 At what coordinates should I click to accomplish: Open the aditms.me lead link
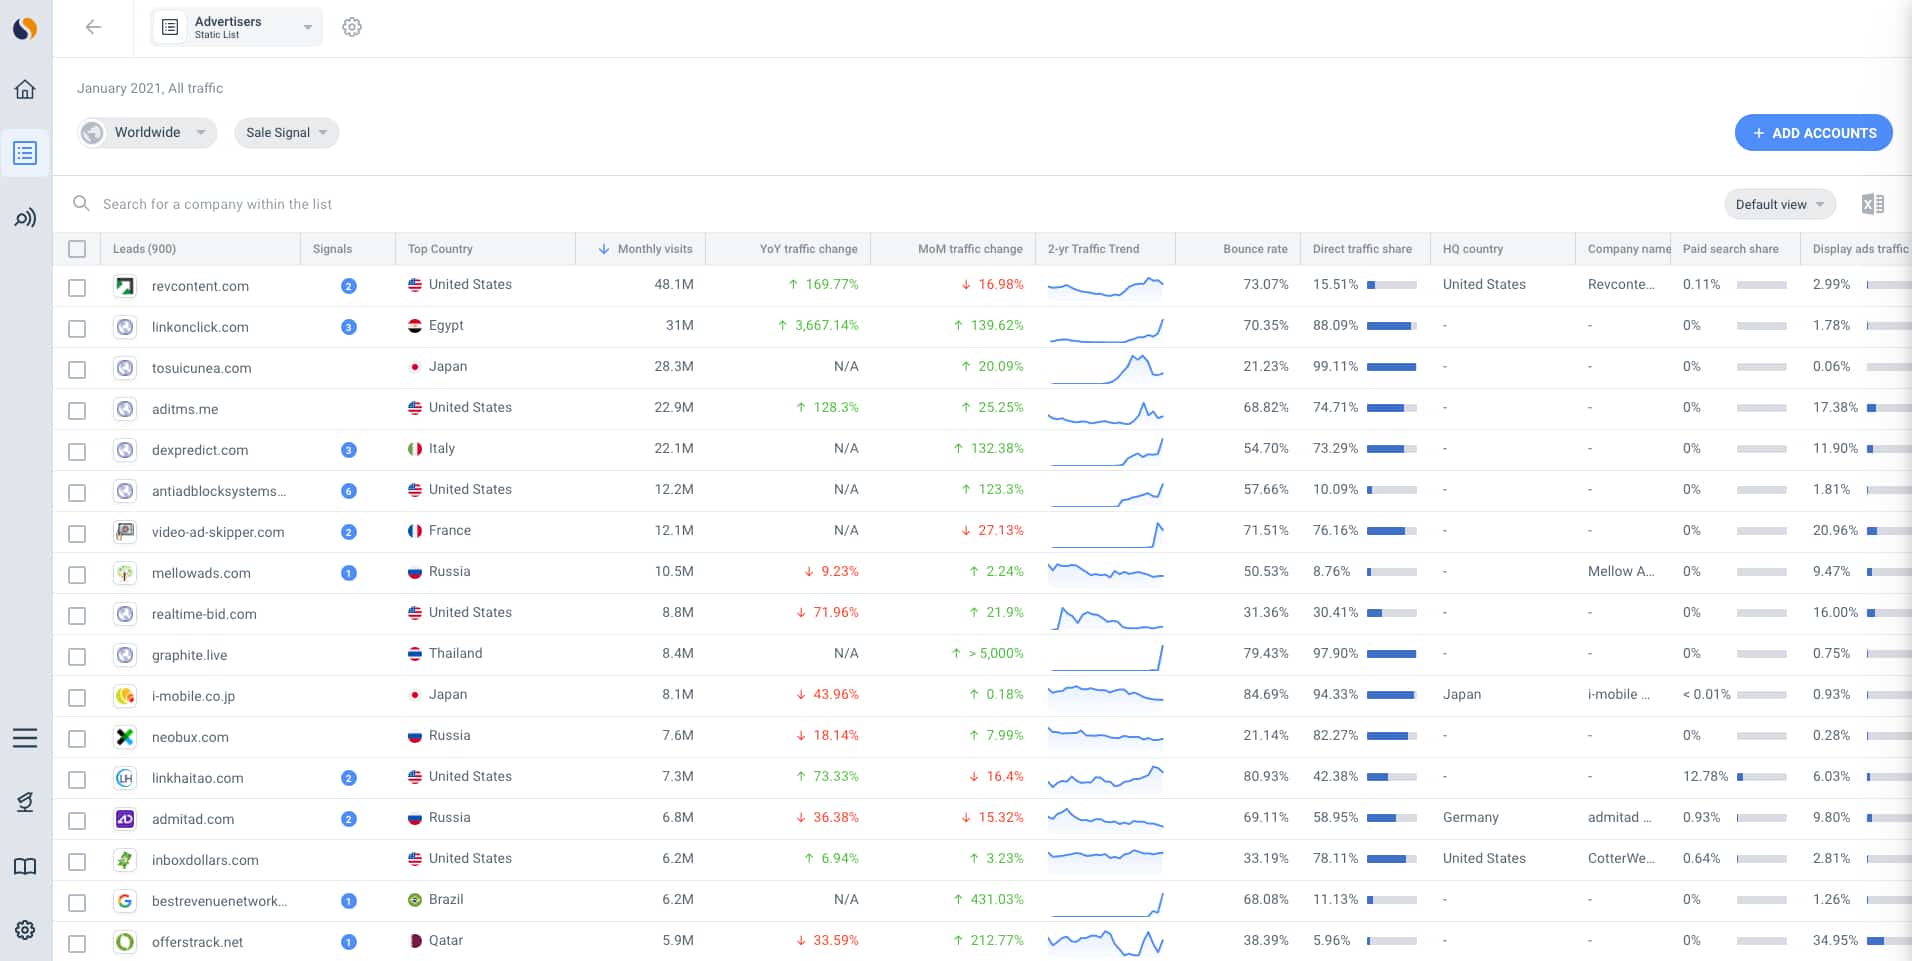pos(185,409)
